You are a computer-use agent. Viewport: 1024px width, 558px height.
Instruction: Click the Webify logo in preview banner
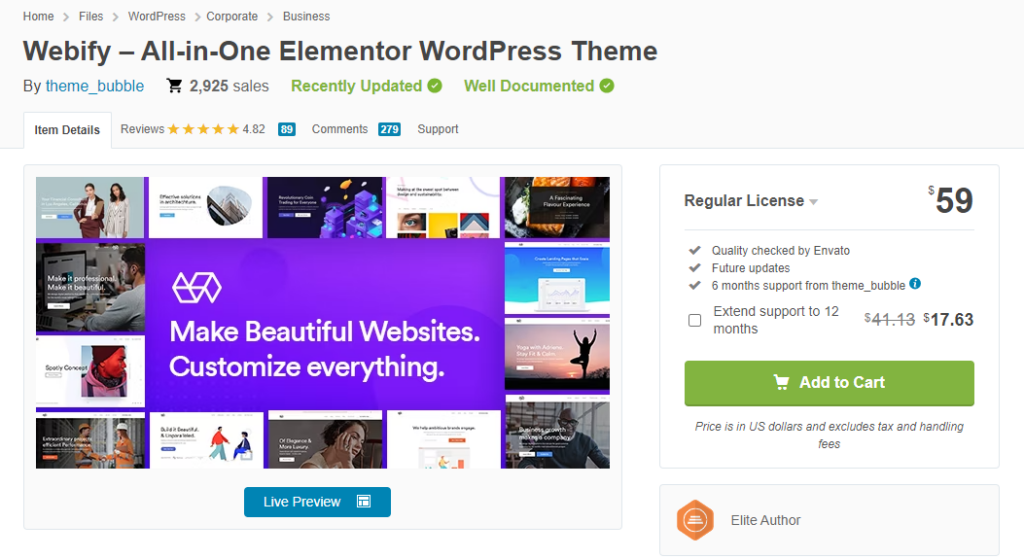[x=197, y=287]
